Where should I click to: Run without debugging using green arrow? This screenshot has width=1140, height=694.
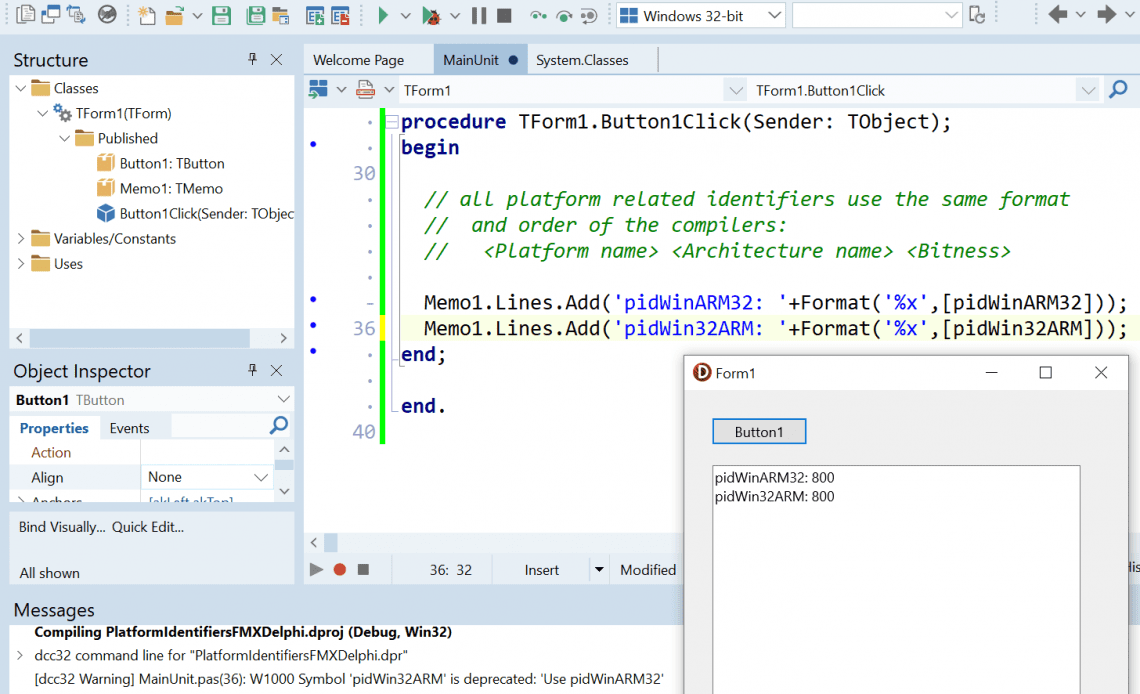coord(382,15)
